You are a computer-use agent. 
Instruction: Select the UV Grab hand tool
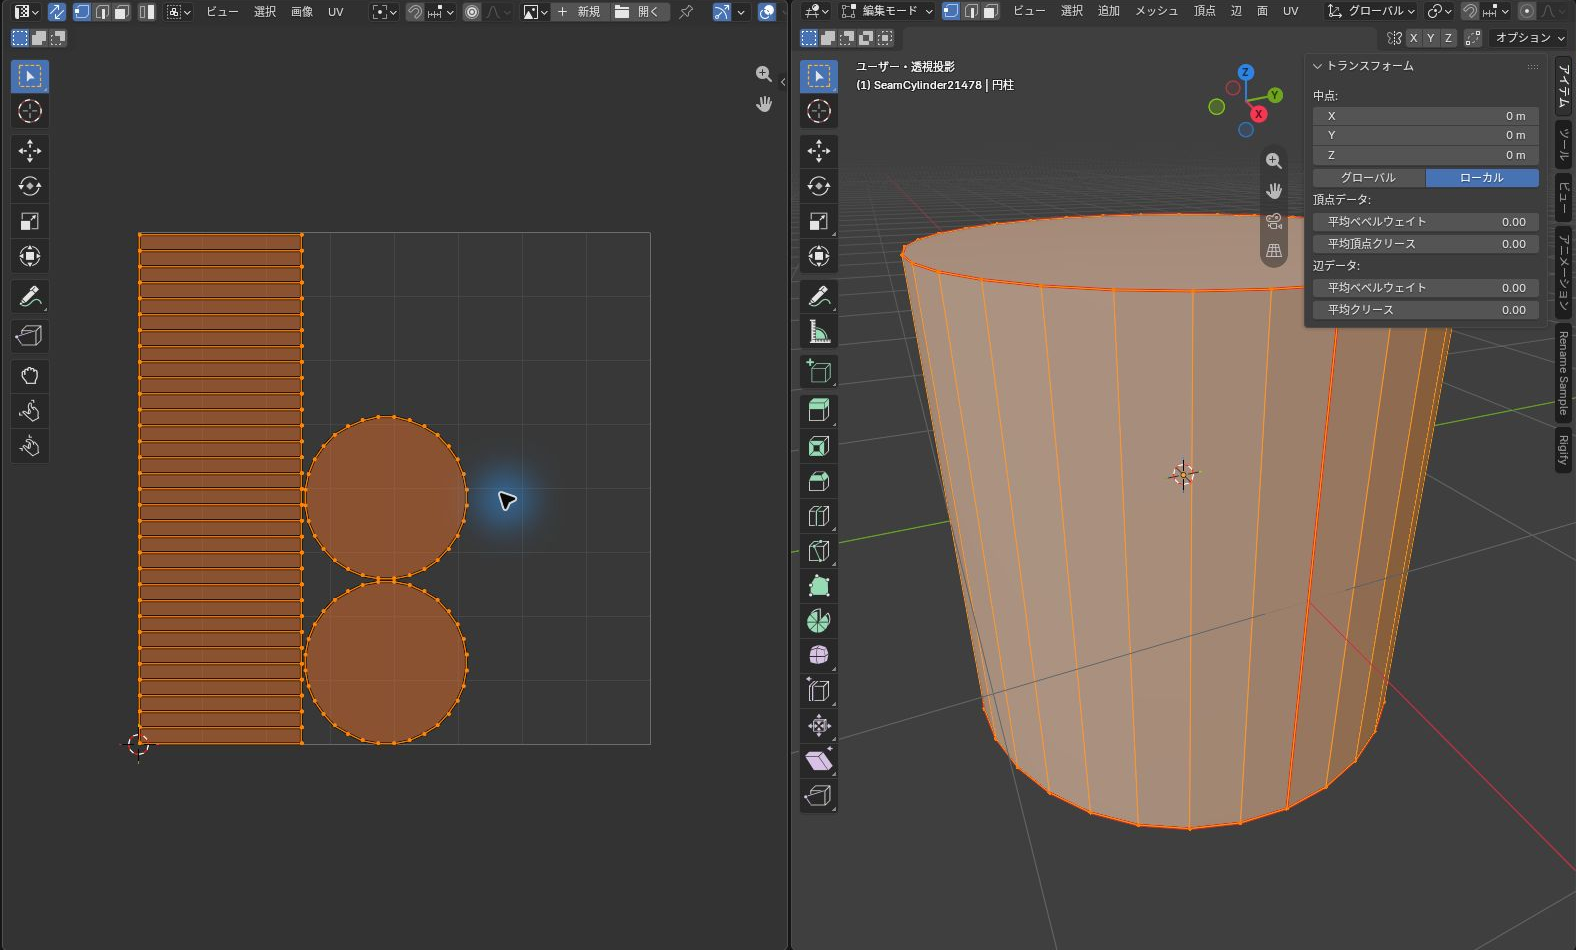(30, 376)
